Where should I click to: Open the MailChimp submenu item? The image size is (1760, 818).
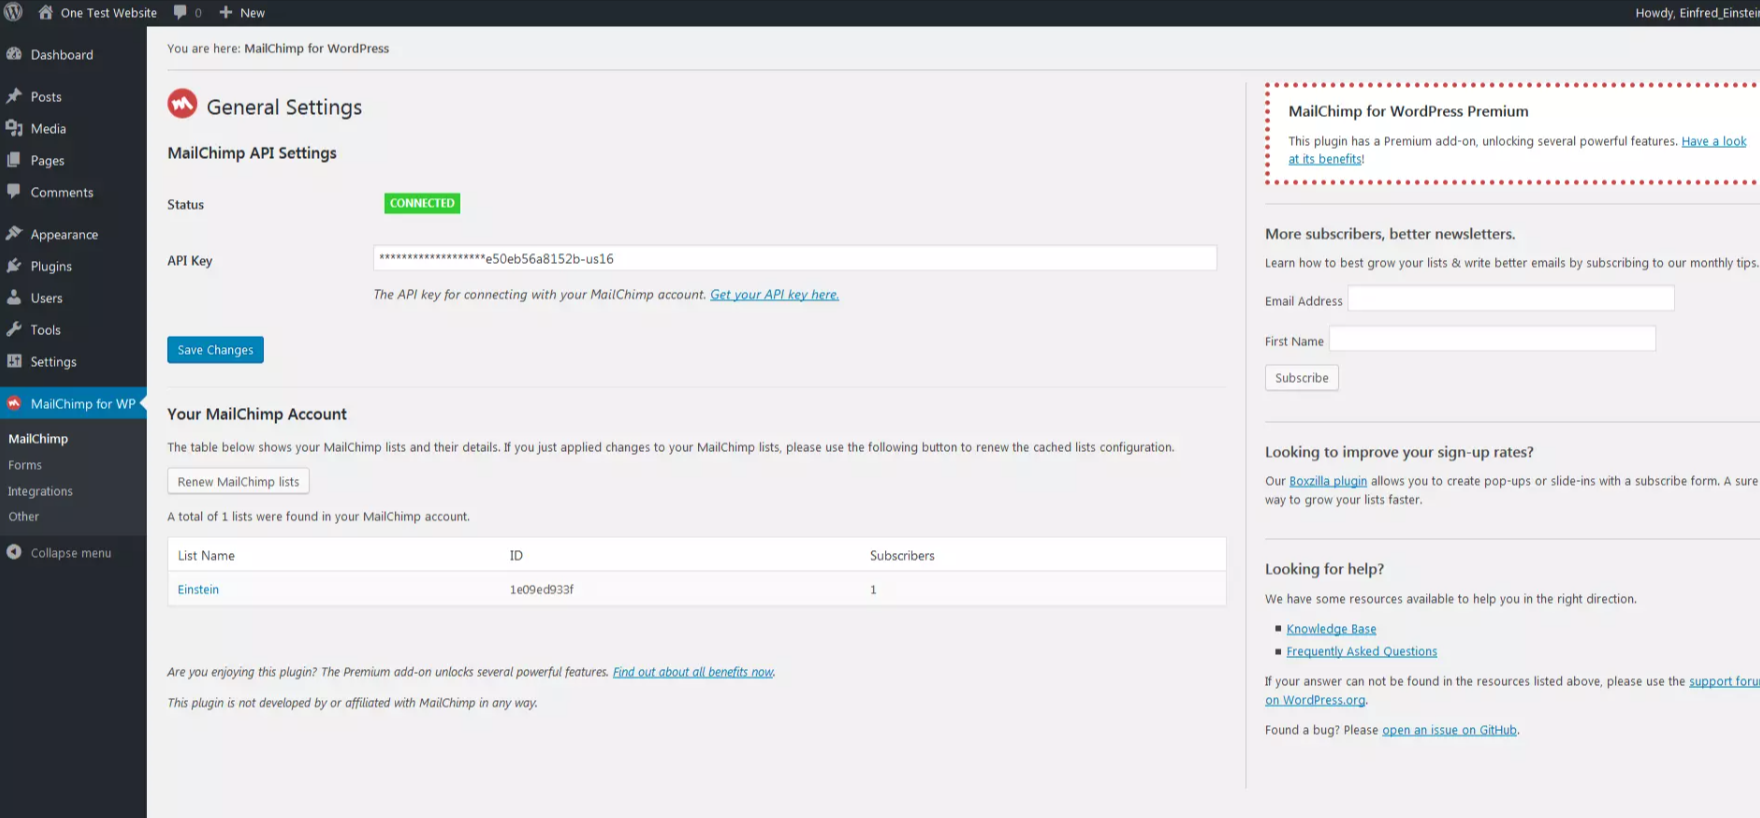(x=38, y=439)
